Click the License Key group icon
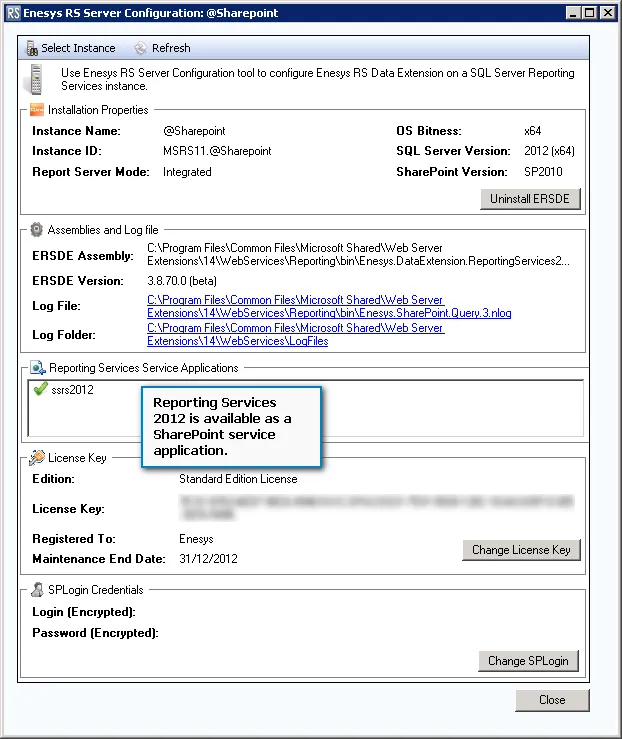This screenshot has width=622, height=739. (37, 458)
